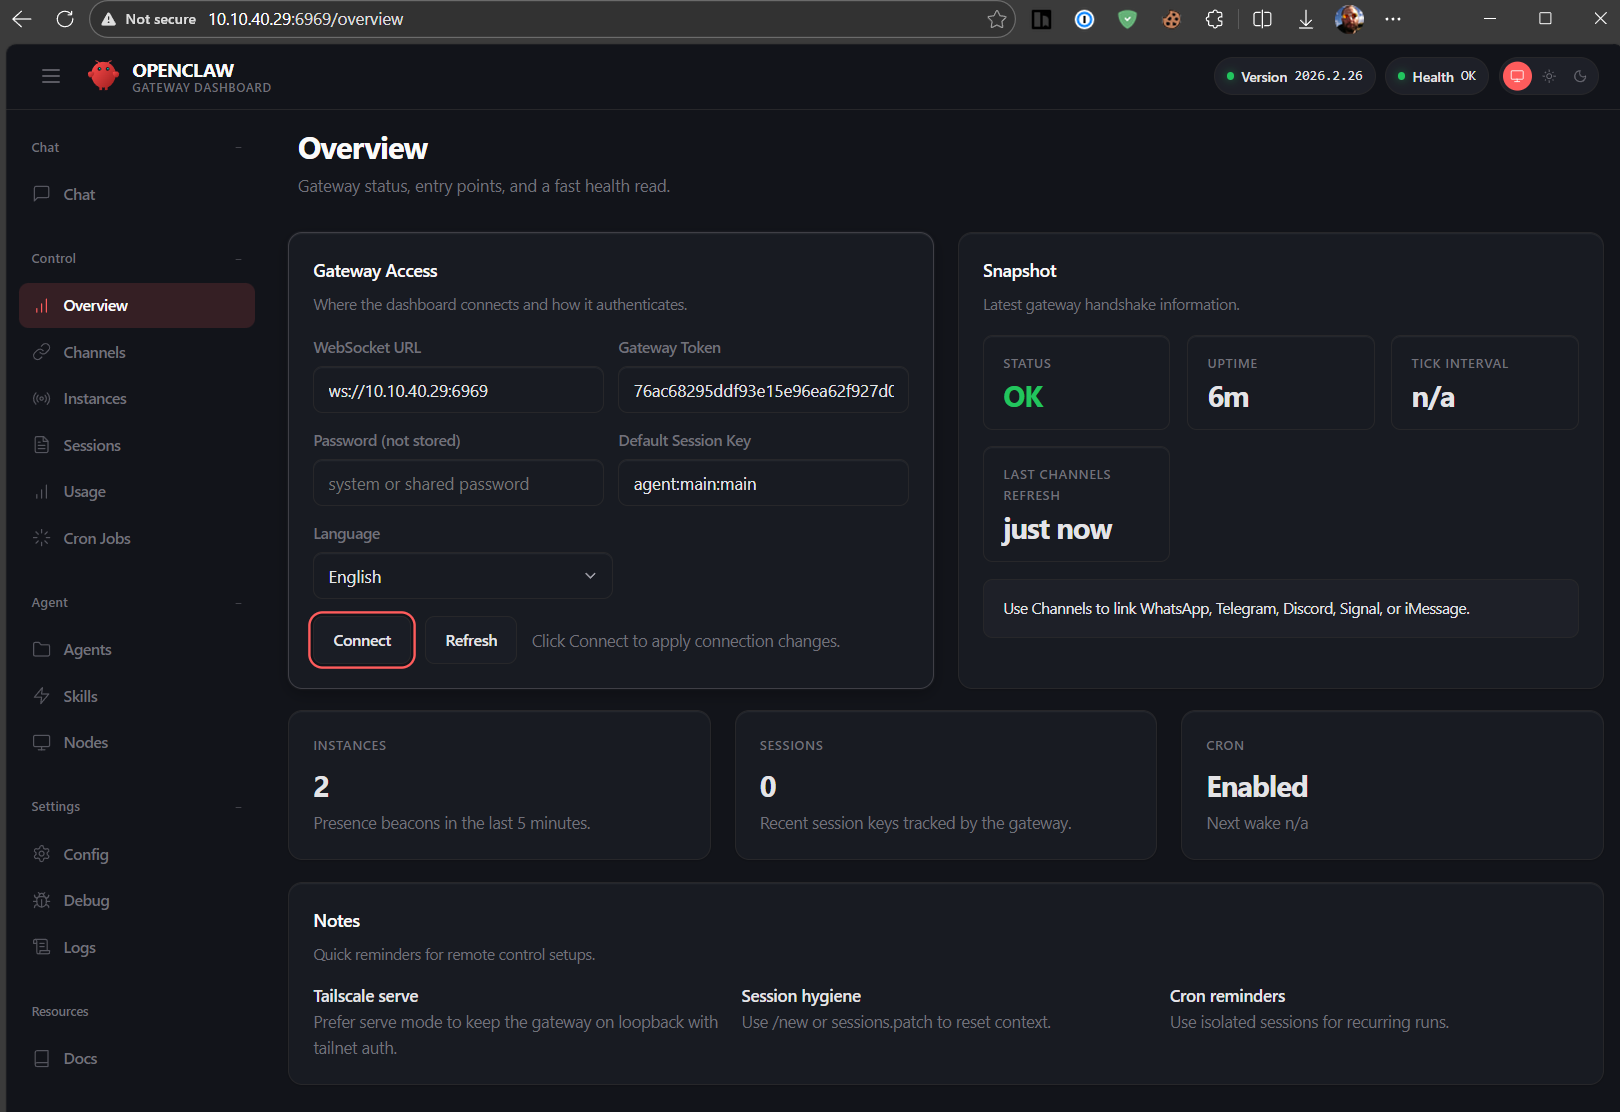
Task: Switch to dark theme moon toggle
Action: [1580, 76]
